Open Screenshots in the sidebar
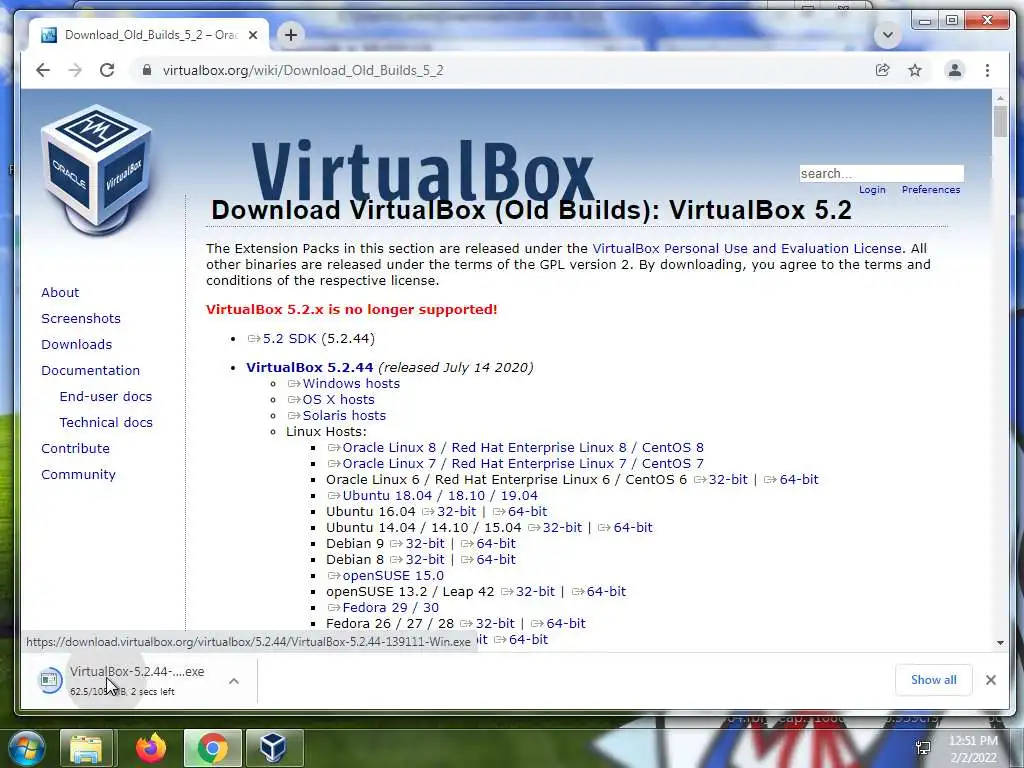The width and height of the screenshot is (1024, 768). click(81, 319)
